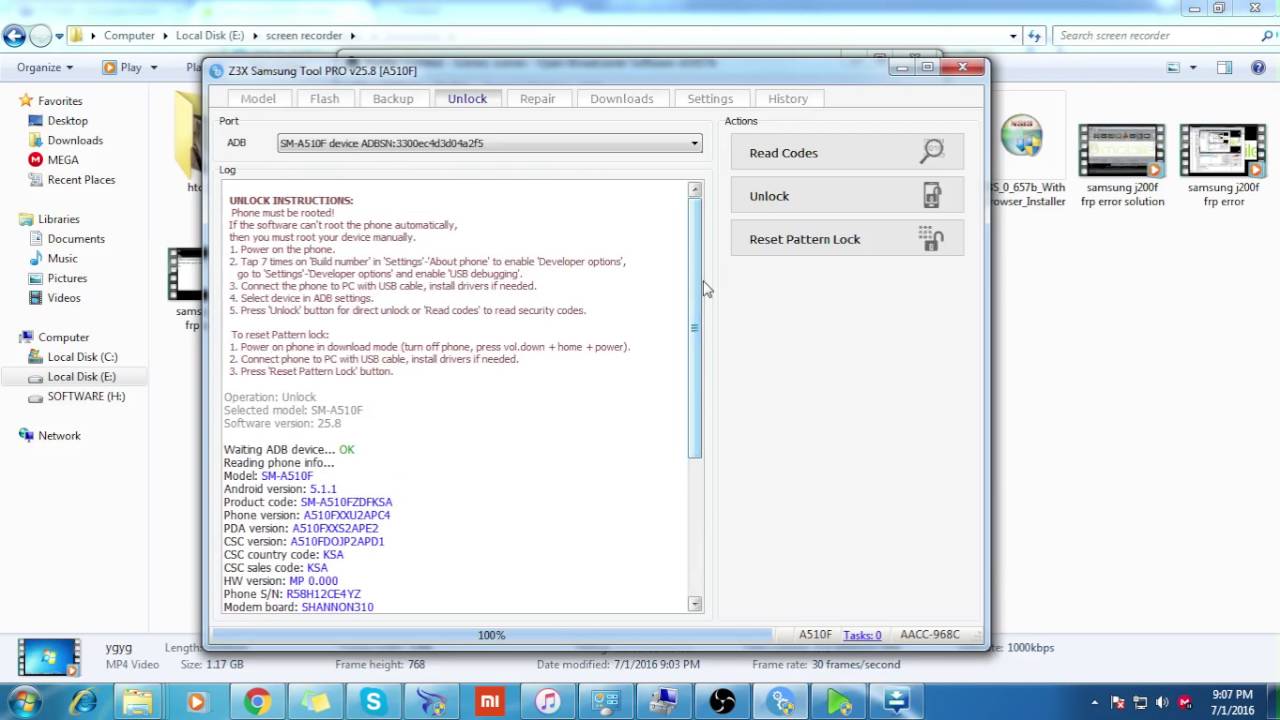Click the Reset Pattern Lock button
The height and width of the screenshot is (720, 1280).
pos(847,239)
